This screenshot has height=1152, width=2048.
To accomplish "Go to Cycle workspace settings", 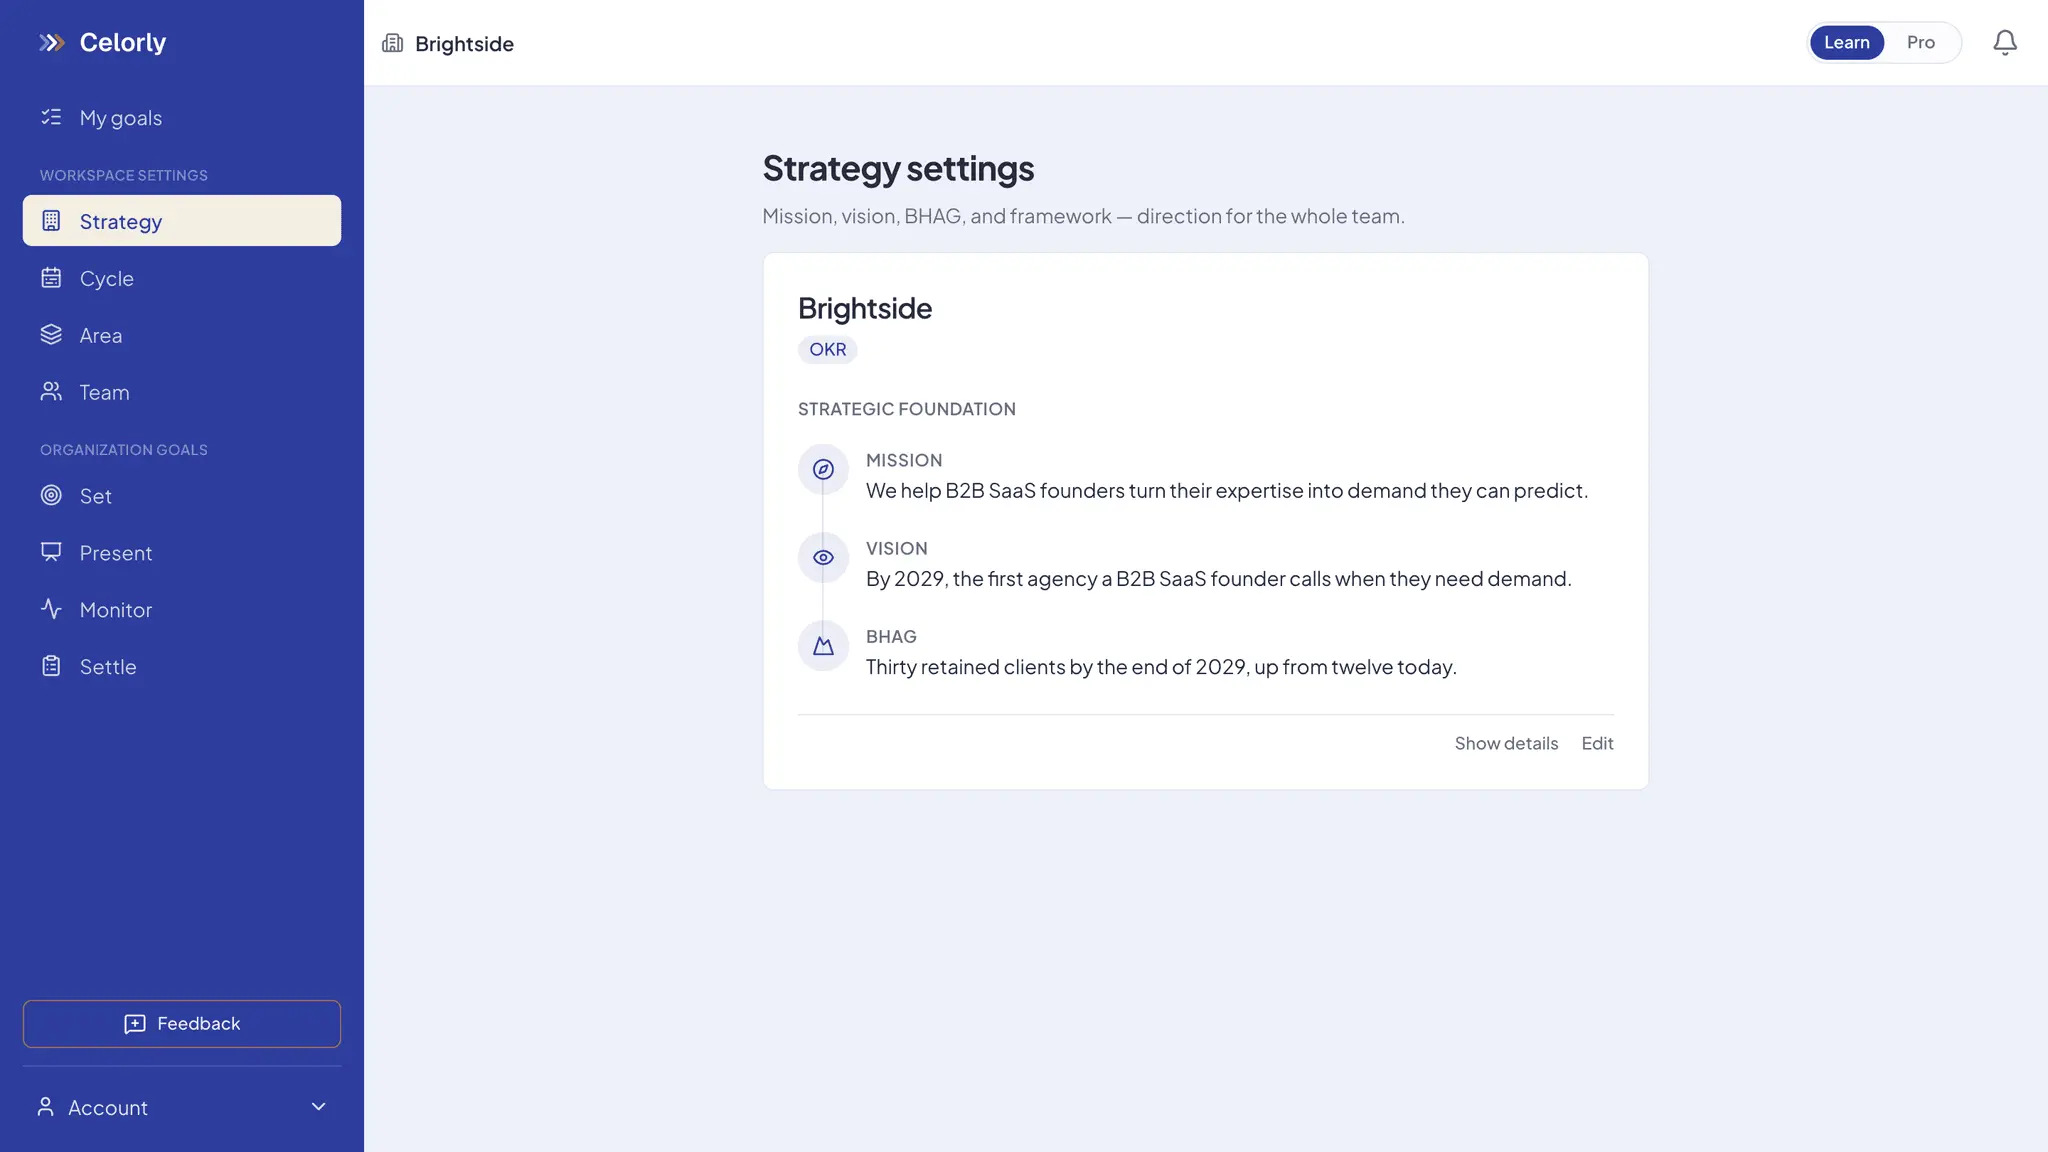I will 182,278.
